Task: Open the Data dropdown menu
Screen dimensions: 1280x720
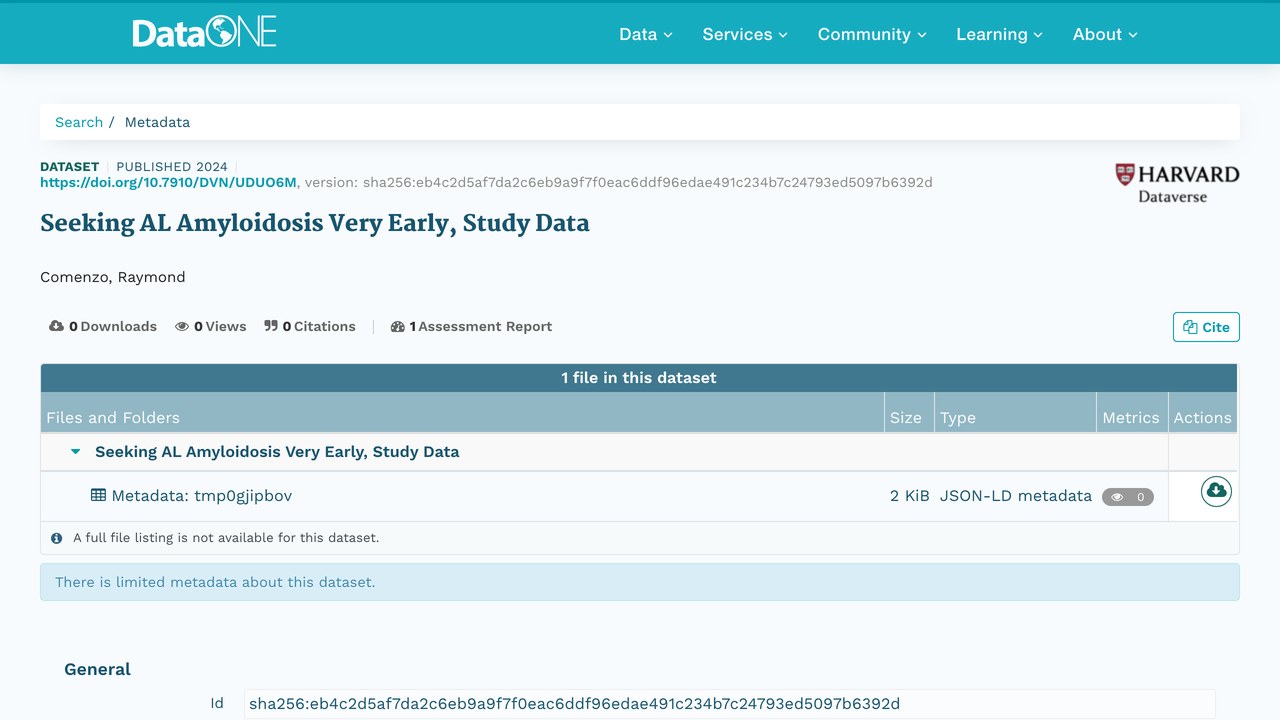Action: pos(646,34)
